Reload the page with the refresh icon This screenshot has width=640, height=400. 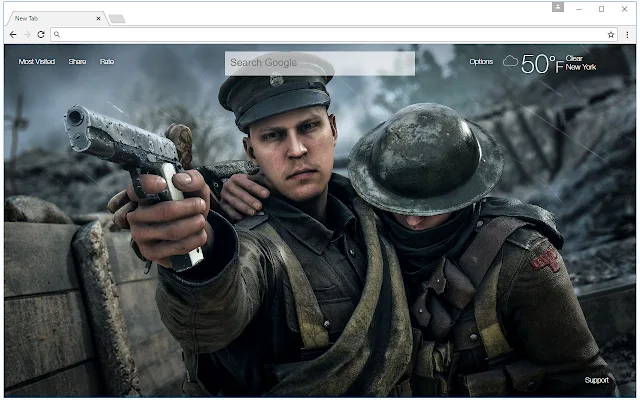tap(41, 35)
